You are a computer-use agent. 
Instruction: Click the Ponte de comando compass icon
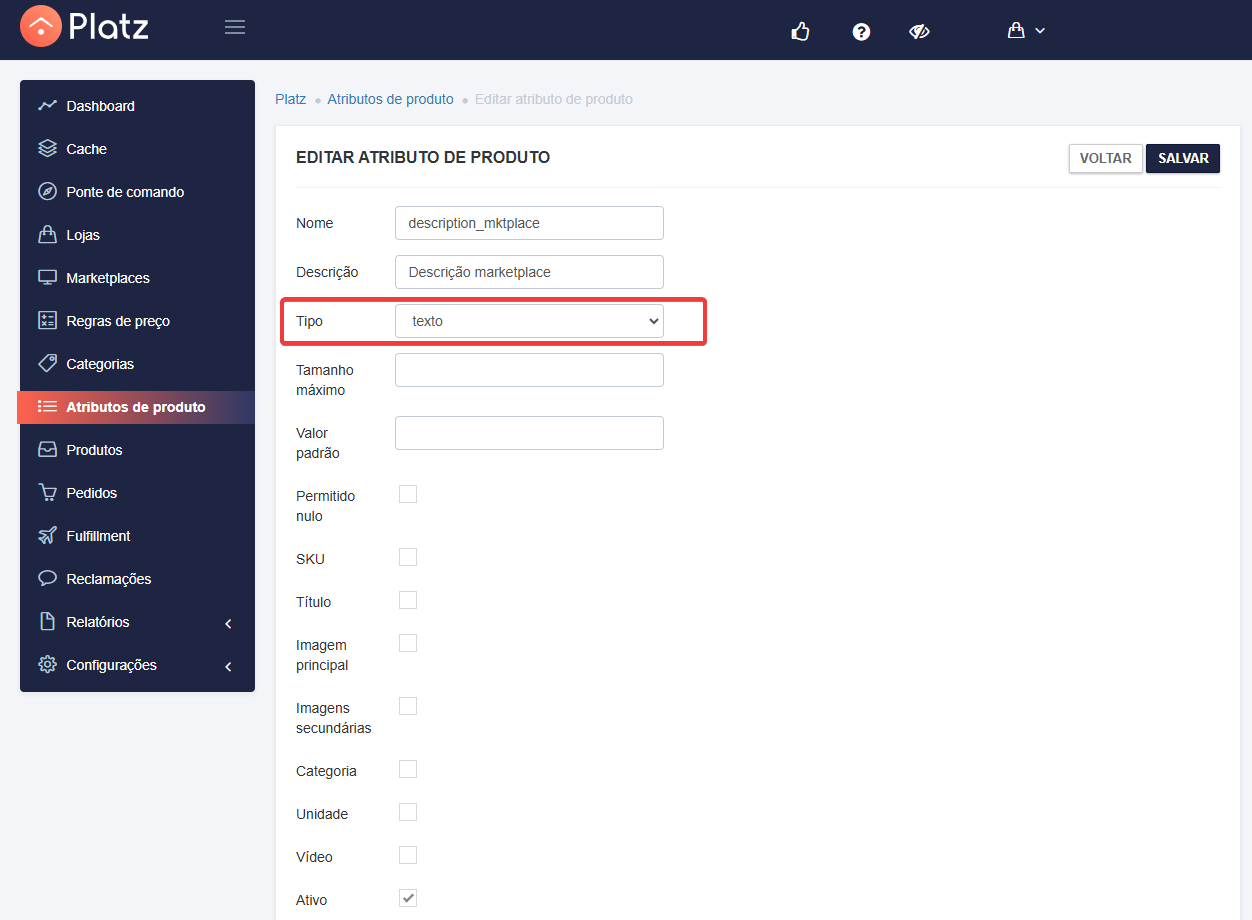click(47, 192)
